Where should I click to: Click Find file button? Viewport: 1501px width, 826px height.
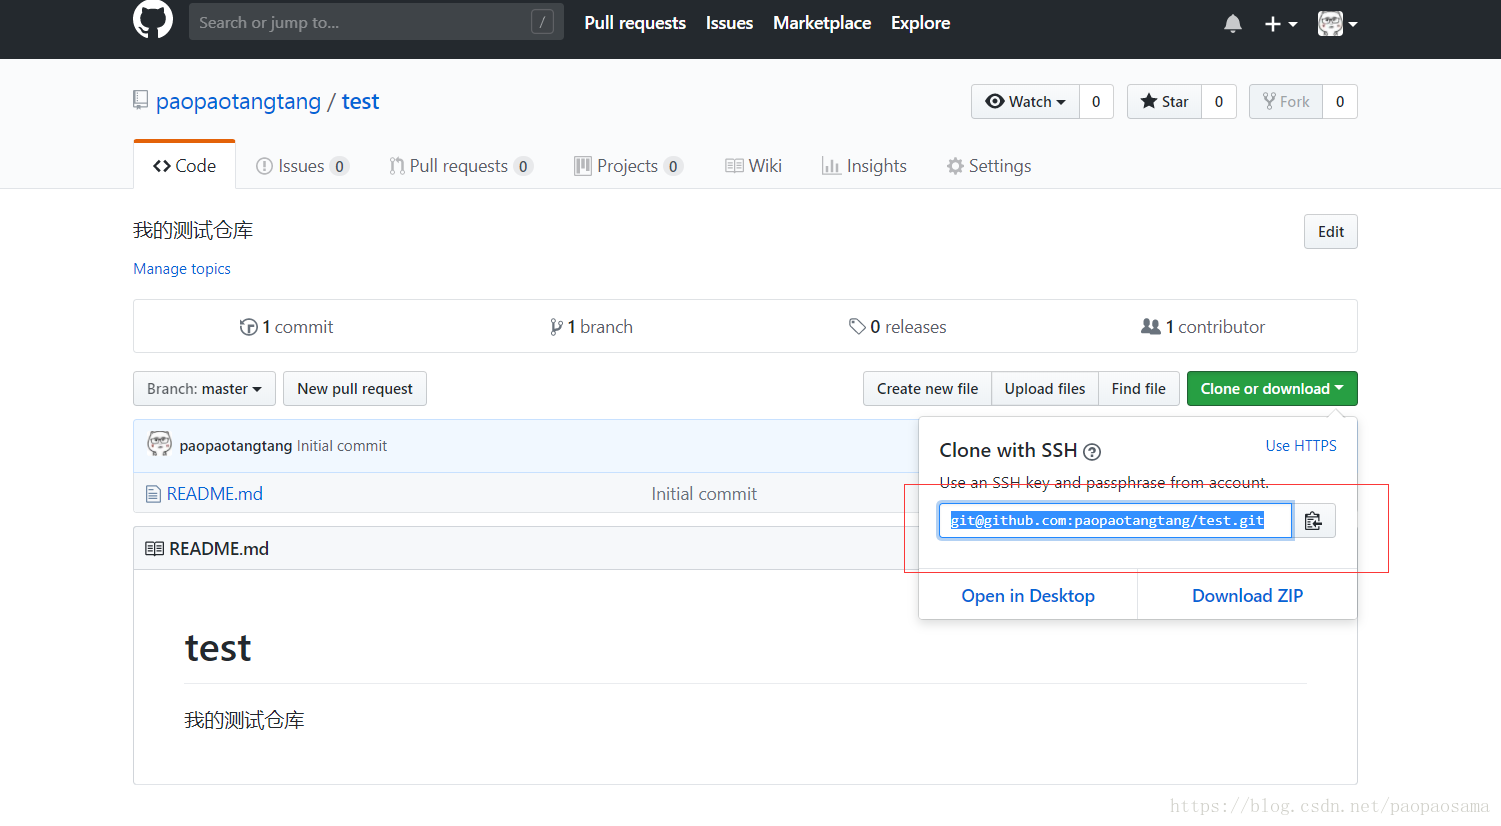tap(1139, 389)
